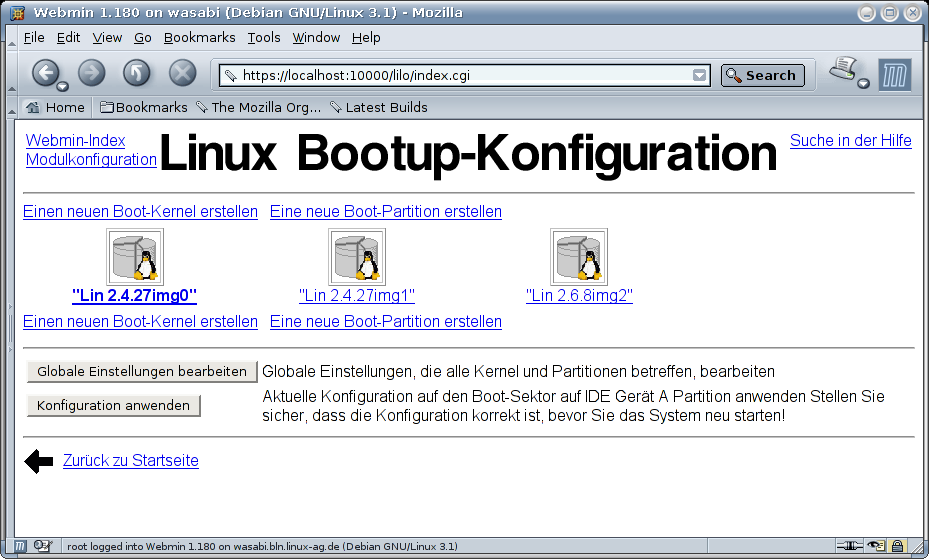Collapse the personal toolbar grippy
Image resolution: width=929 pixels, height=559 pixels.
11,107
